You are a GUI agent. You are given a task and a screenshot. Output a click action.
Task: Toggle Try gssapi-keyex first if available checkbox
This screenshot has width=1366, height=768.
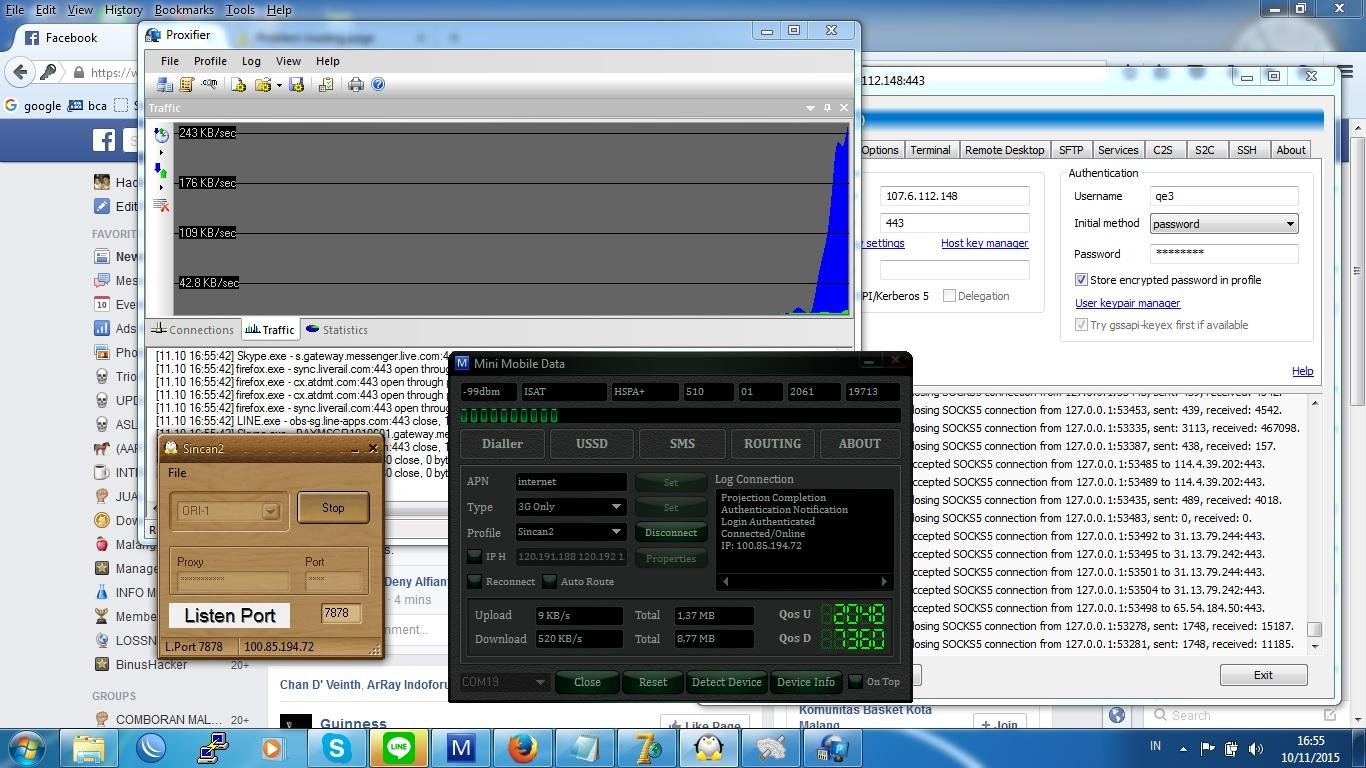[1081, 325]
